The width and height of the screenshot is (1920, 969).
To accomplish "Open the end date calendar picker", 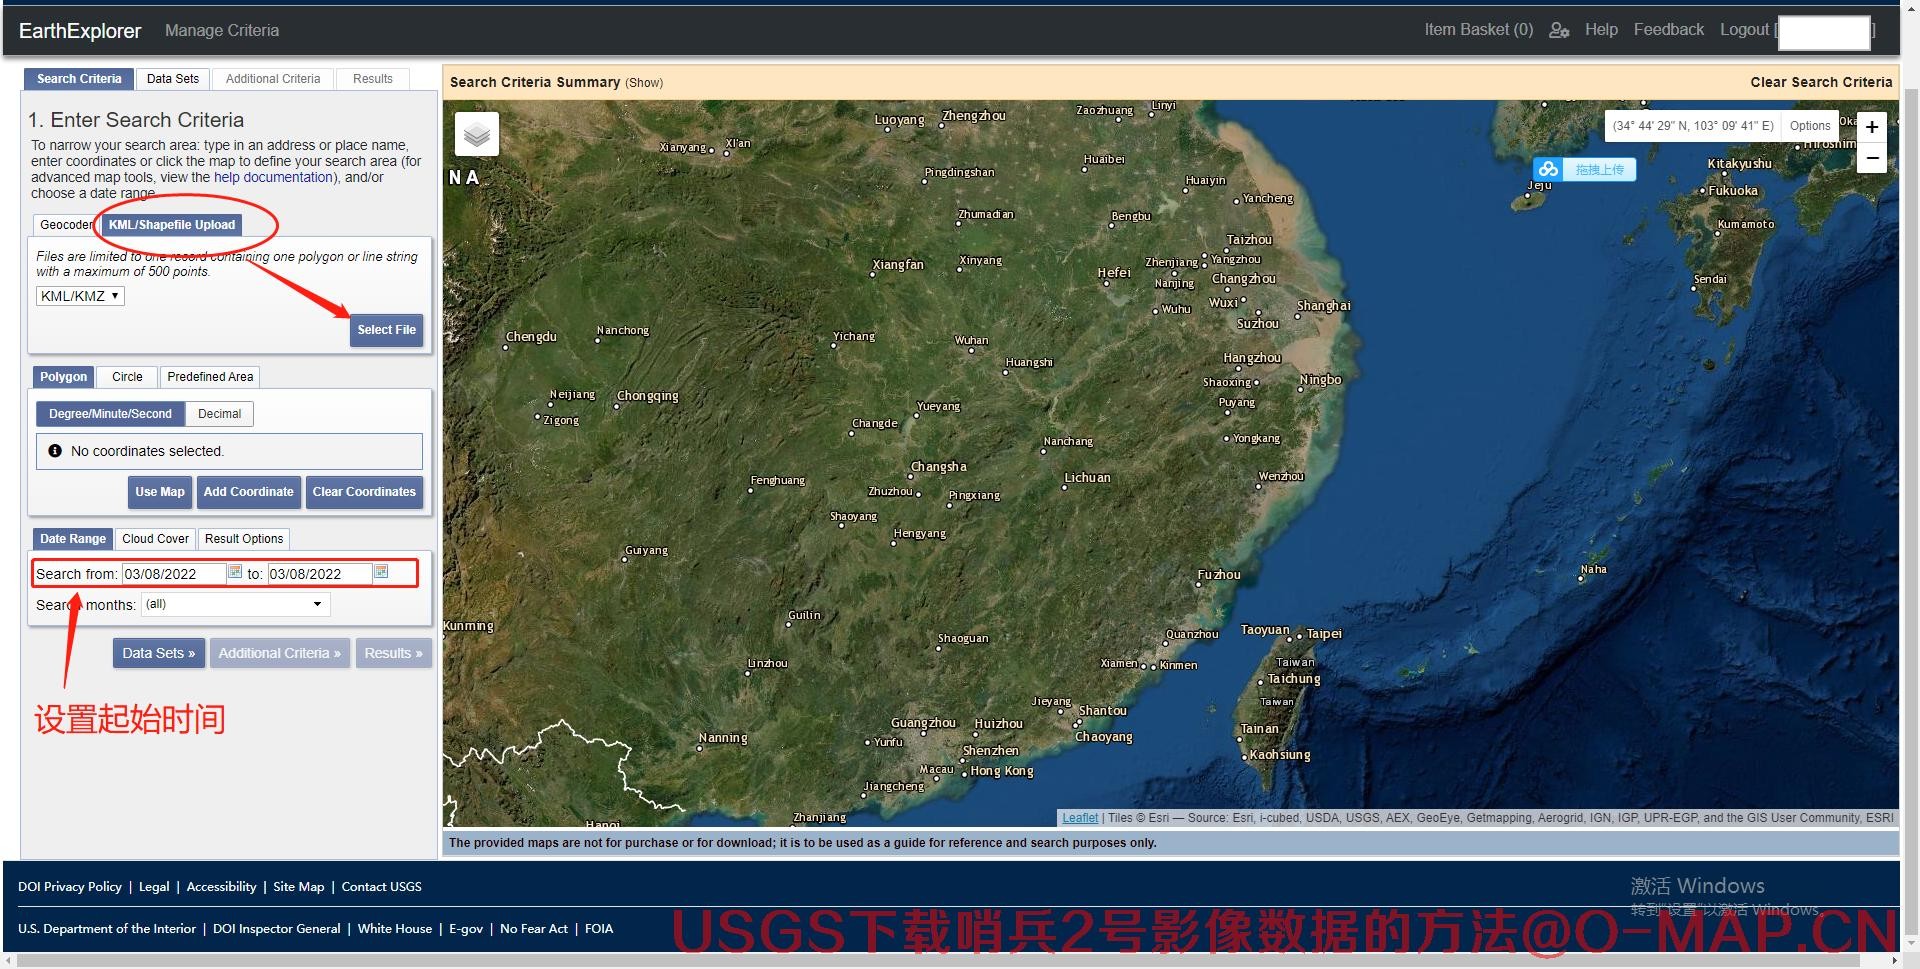I will coord(381,572).
